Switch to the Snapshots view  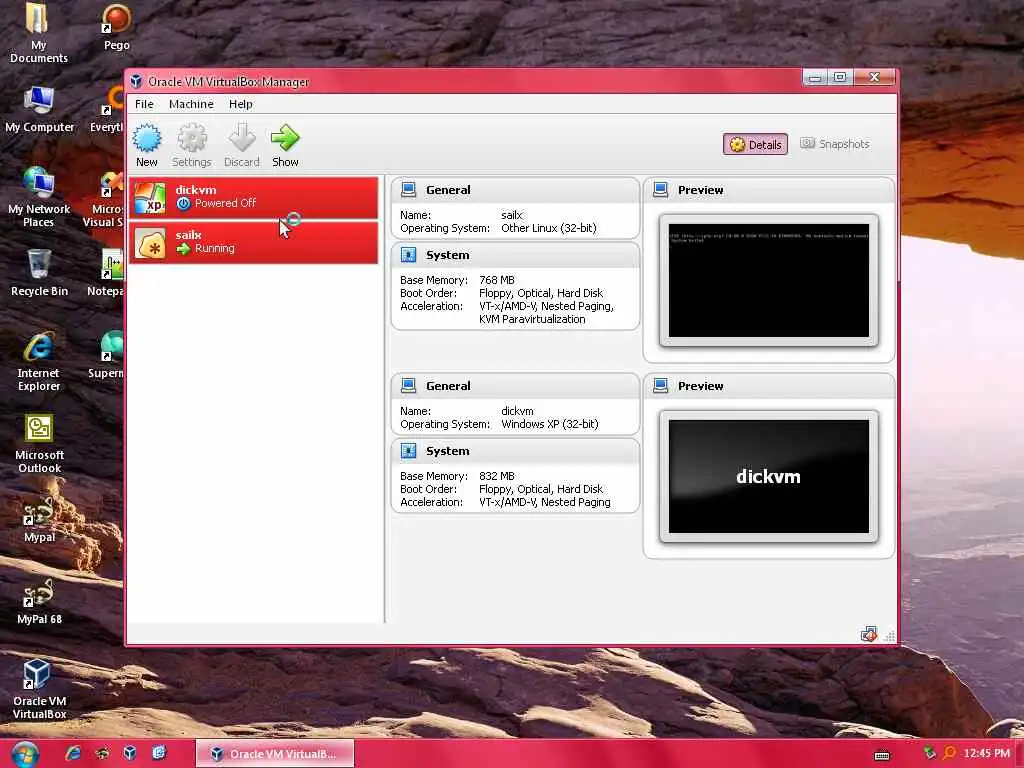pos(835,144)
